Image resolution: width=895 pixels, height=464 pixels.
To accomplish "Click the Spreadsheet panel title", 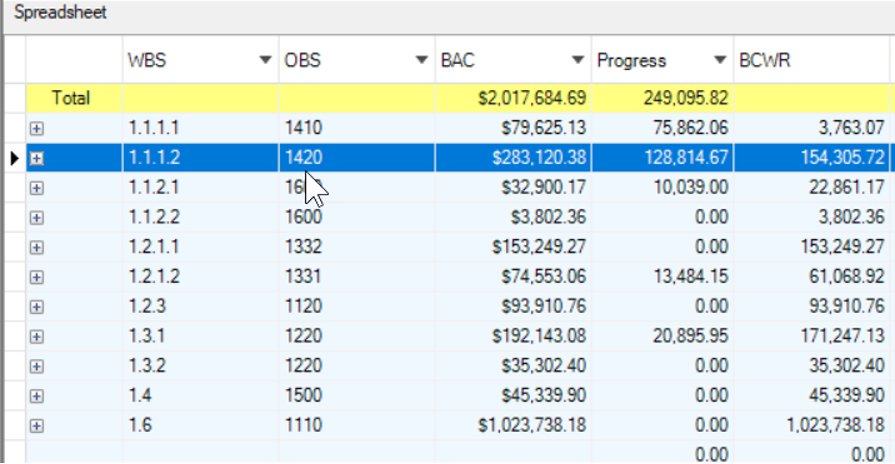I will tap(60, 14).
